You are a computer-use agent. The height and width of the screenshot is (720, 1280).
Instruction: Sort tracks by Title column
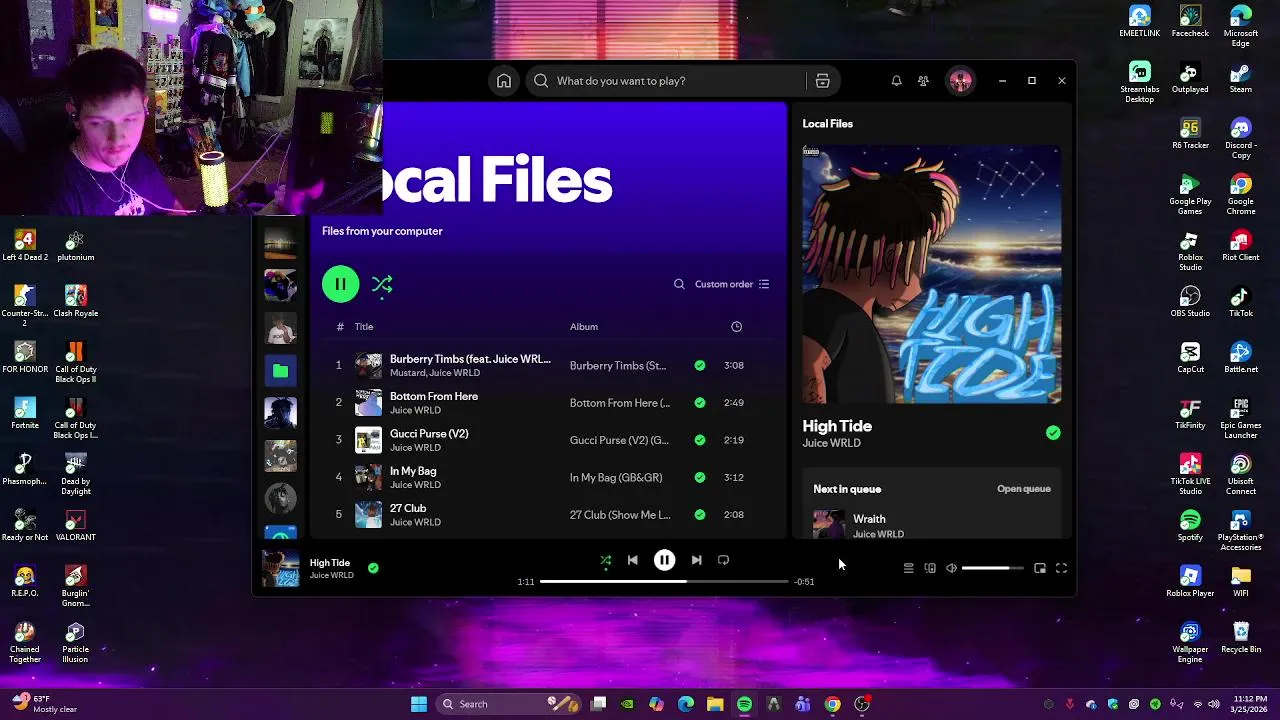tap(364, 327)
